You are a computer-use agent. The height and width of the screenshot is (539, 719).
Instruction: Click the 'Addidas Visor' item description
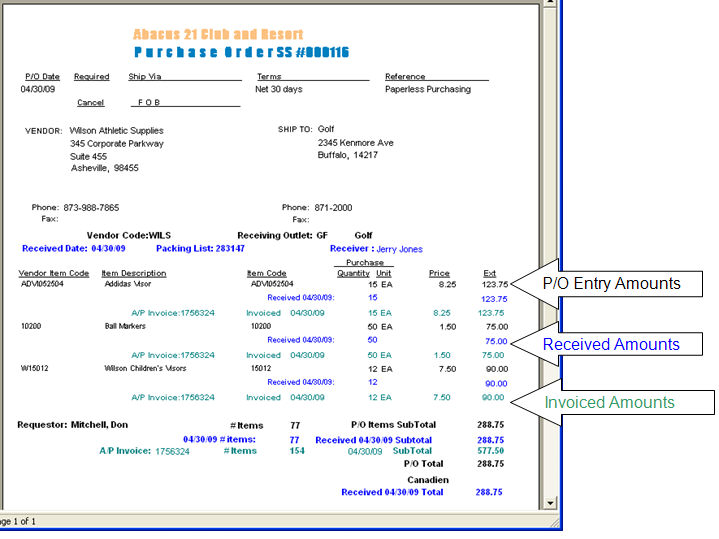click(128, 284)
